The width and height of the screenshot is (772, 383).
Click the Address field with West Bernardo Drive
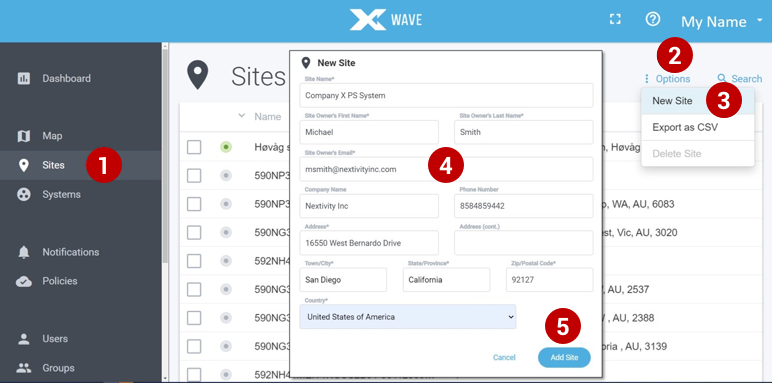[x=369, y=243]
